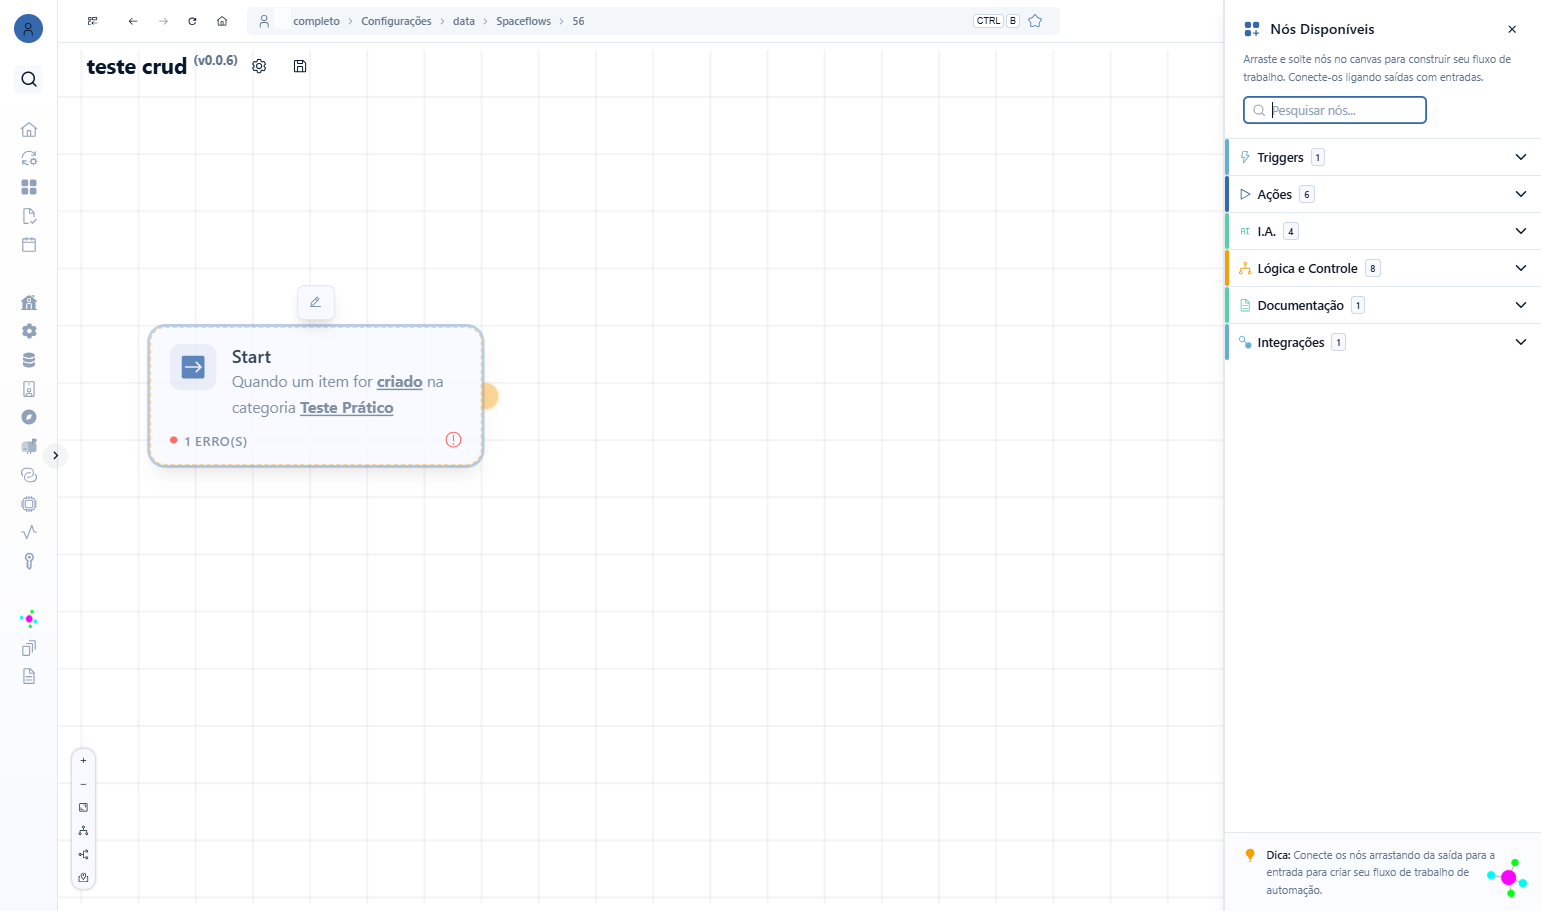Open the 'data' breadcrumb
Viewport: 1541px width, 911px height.
pos(464,21)
